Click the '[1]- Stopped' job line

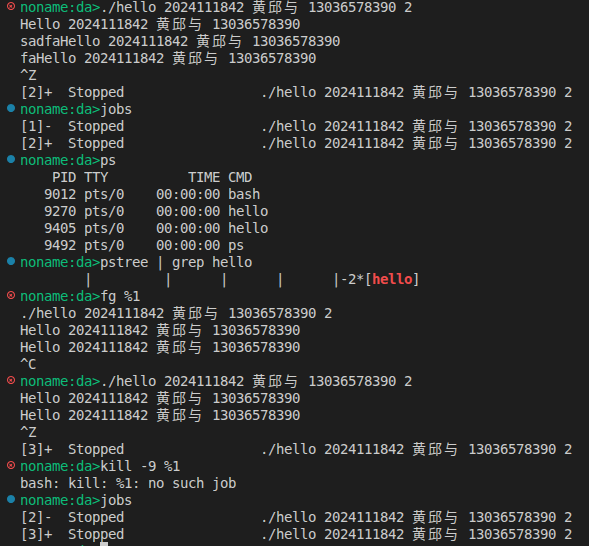coord(296,127)
